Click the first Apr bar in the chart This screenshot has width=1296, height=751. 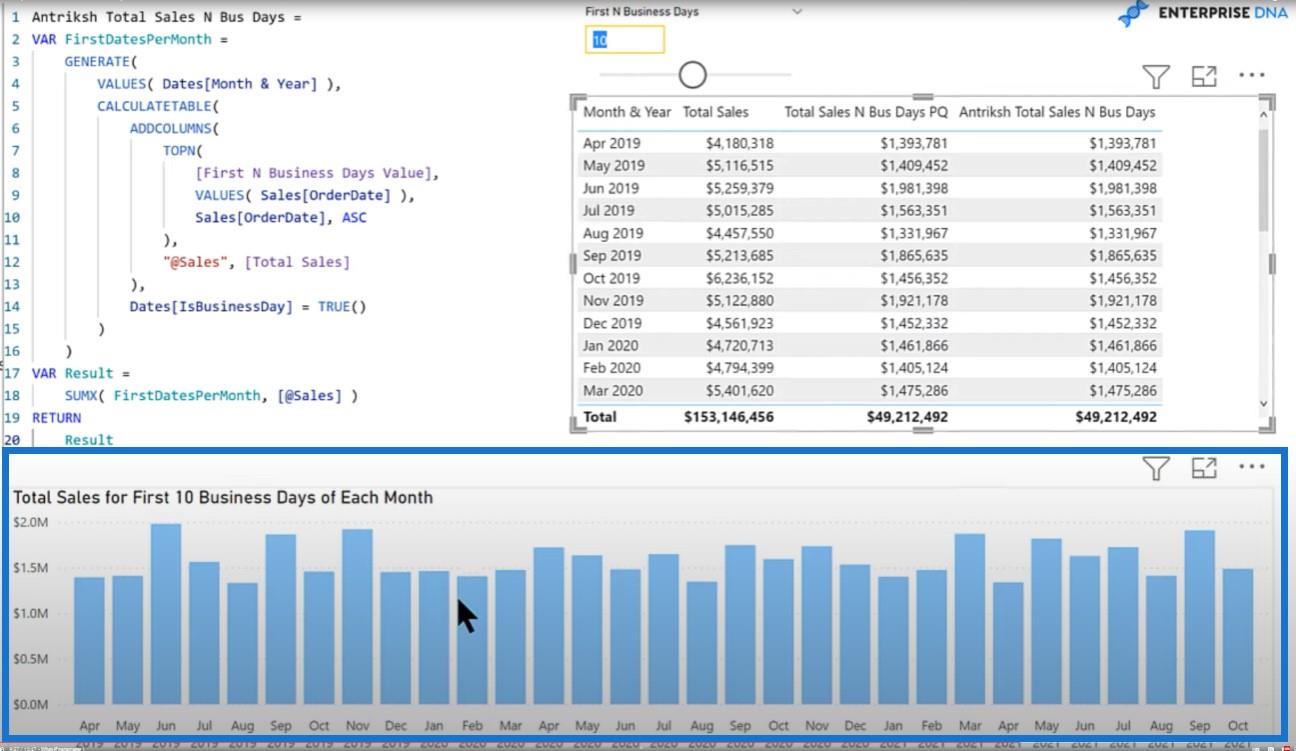pyautogui.click(x=89, y=641)
